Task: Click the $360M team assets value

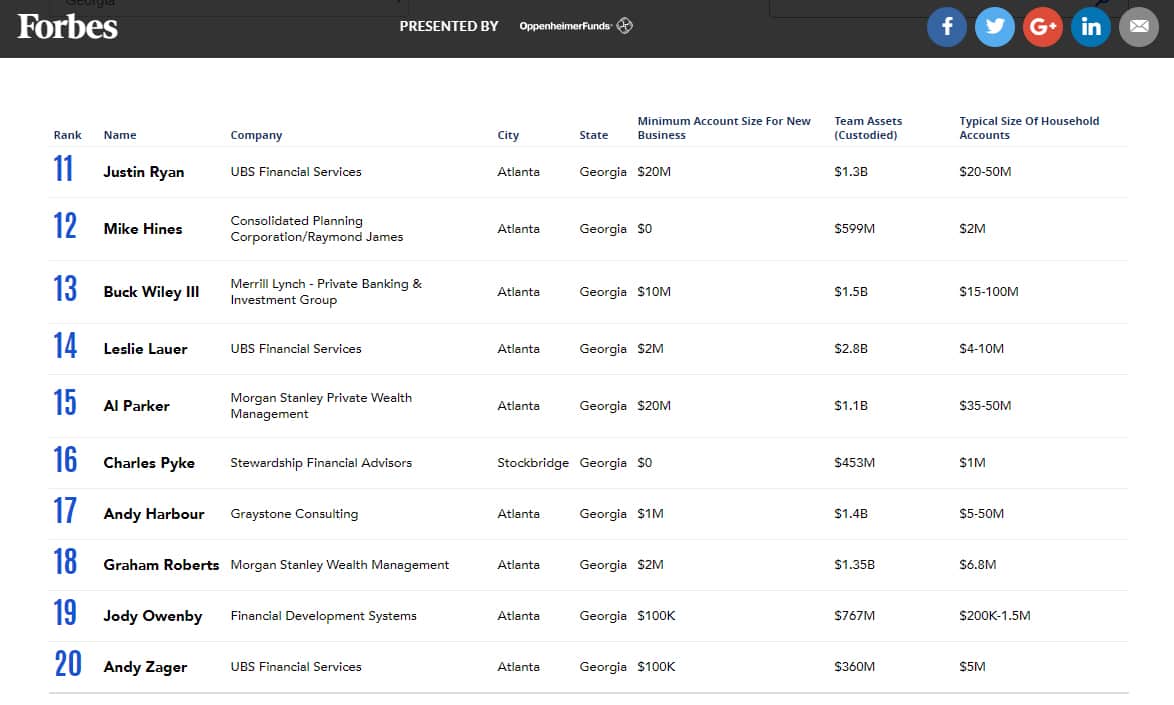Action: pos(854,667)
